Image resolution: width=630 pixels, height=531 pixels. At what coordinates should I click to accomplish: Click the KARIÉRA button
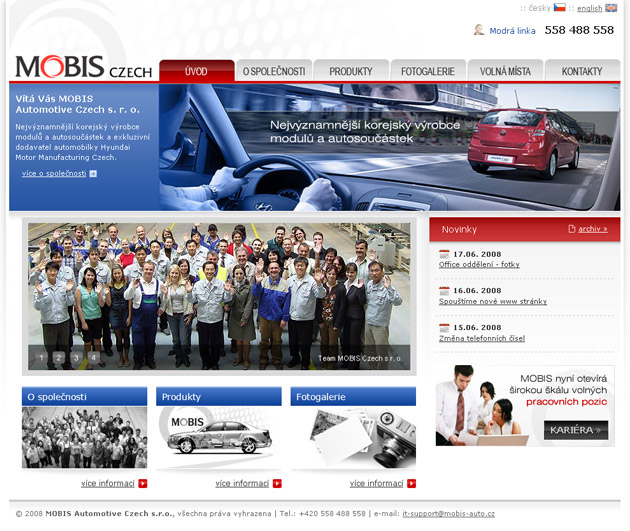(x=576, y=430)
